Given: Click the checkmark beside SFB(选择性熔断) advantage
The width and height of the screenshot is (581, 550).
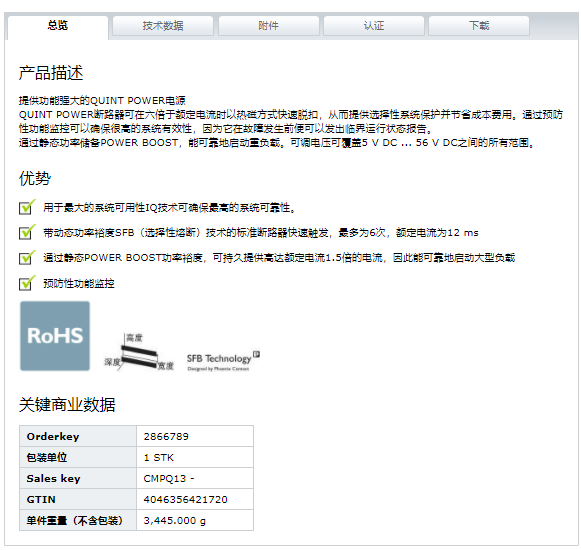Looking at the screenshot, I should click(x=27, y=232).
